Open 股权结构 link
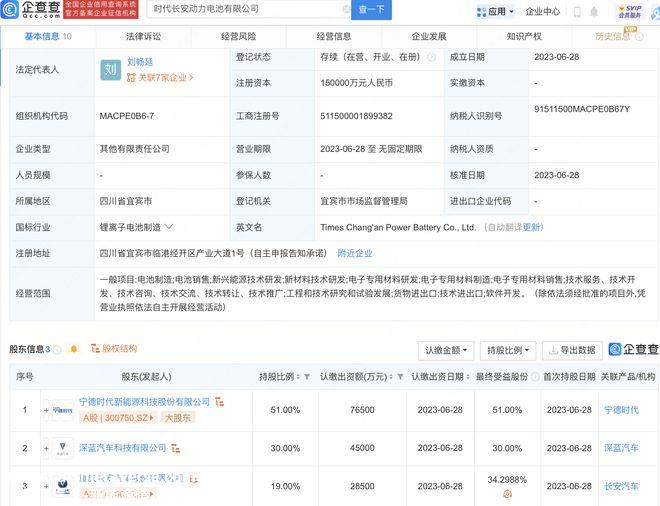 click(x=114, y=349)
